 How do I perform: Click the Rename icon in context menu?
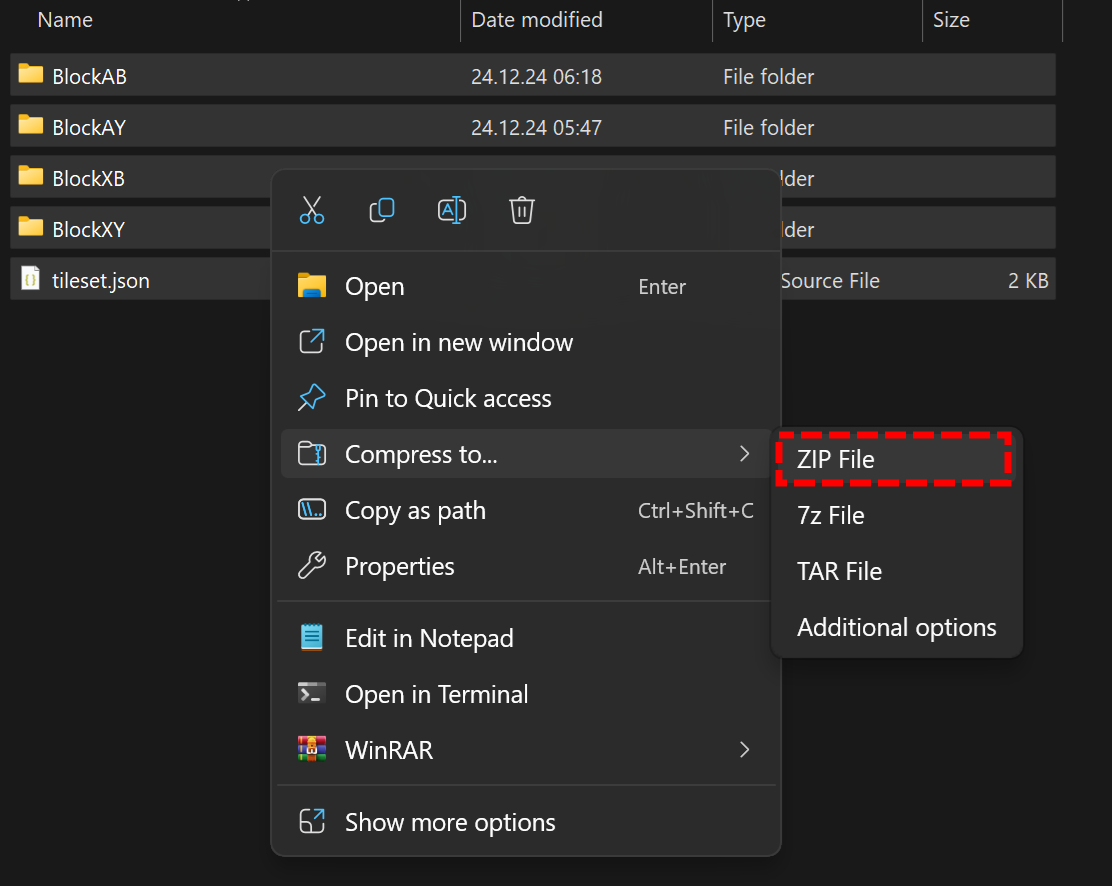point(452,210)
